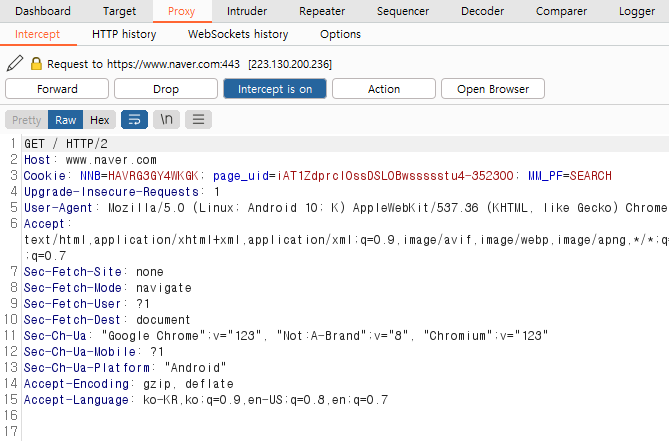This screenshot has height=441, width=669.
Task: Open the hamburger message options menu
Action: (x=198, y=119)
